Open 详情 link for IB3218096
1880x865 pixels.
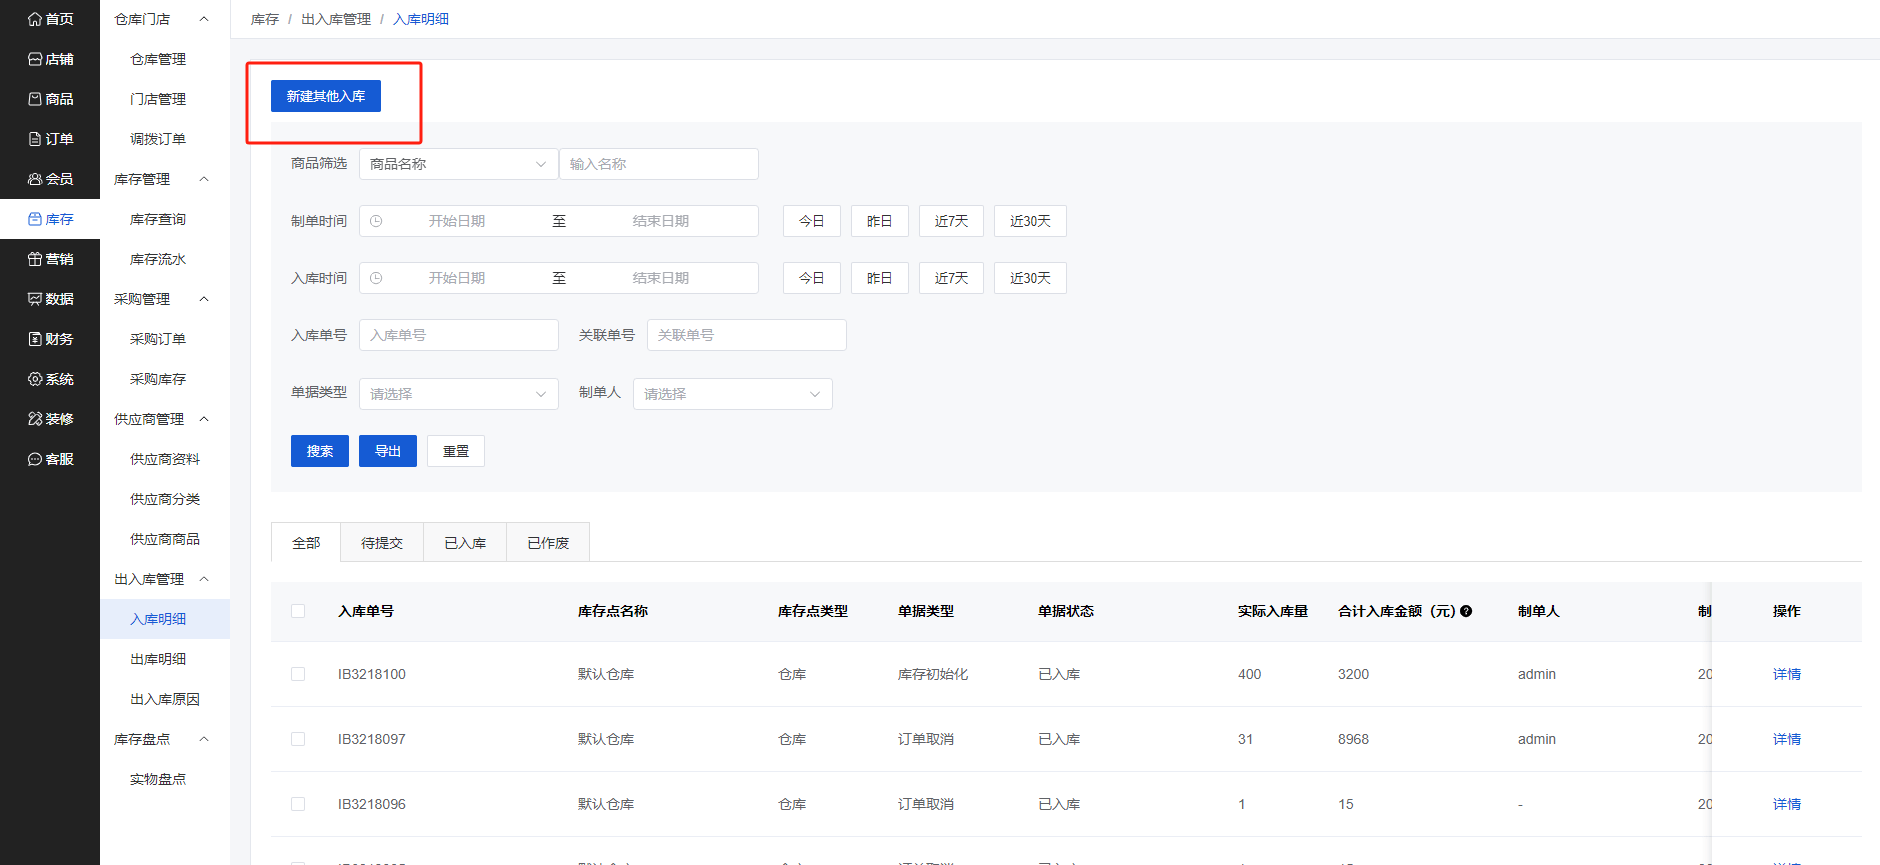(1787, 804)
